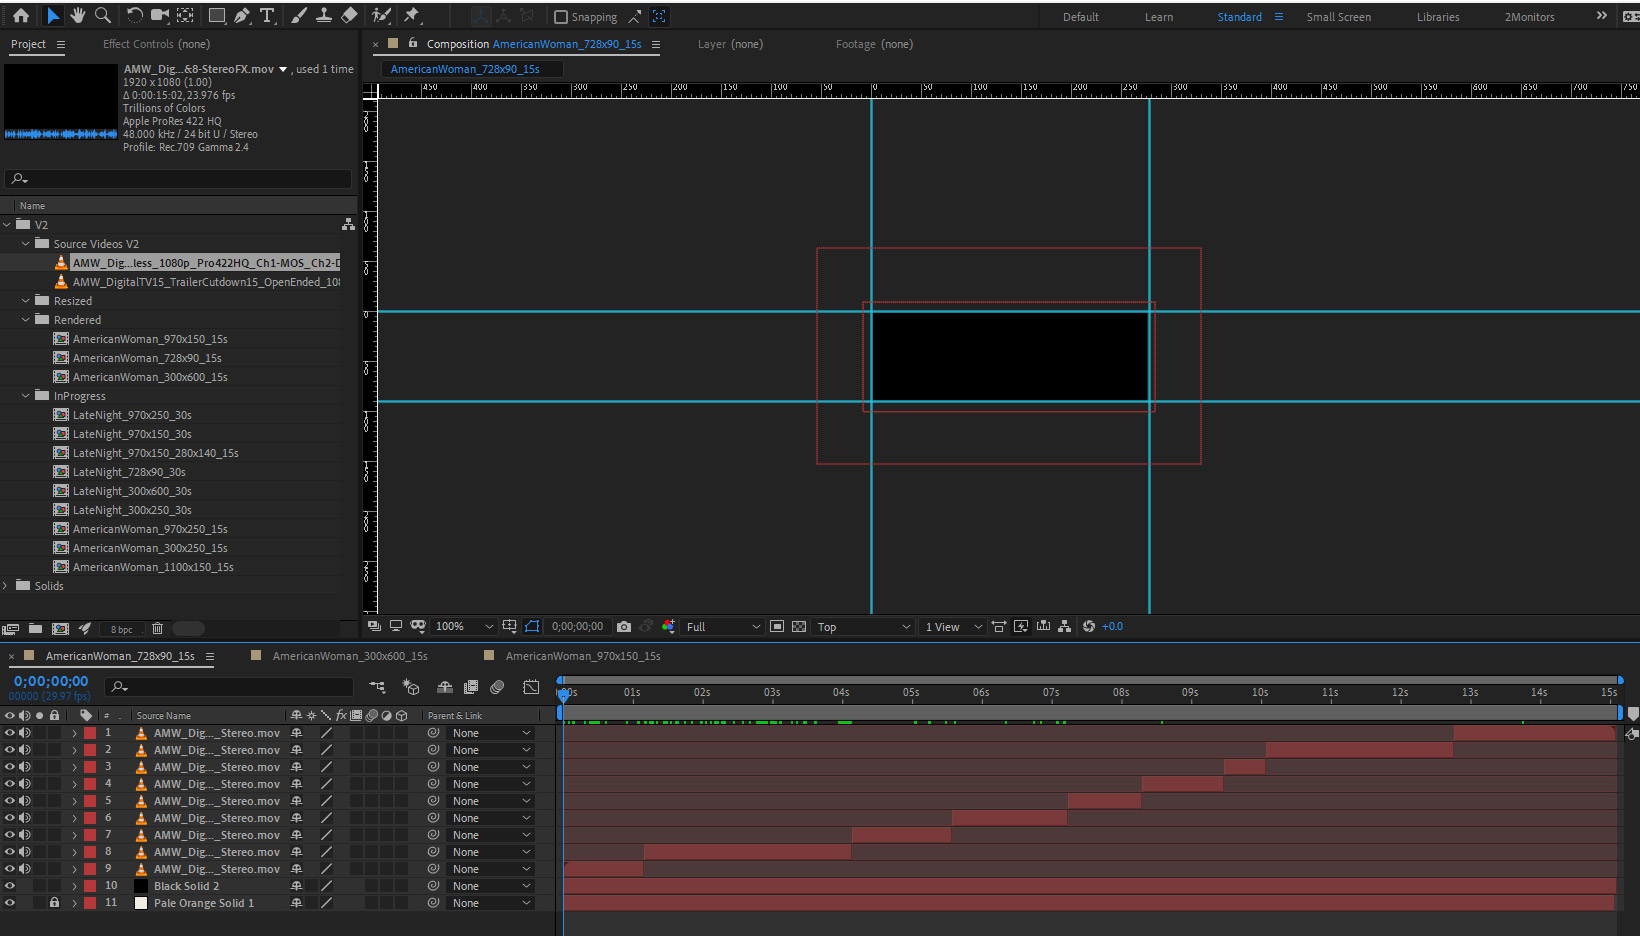1640x936 pixels.
Task: Hide the Black Solid 2 layer
Action: coord(10,886)
